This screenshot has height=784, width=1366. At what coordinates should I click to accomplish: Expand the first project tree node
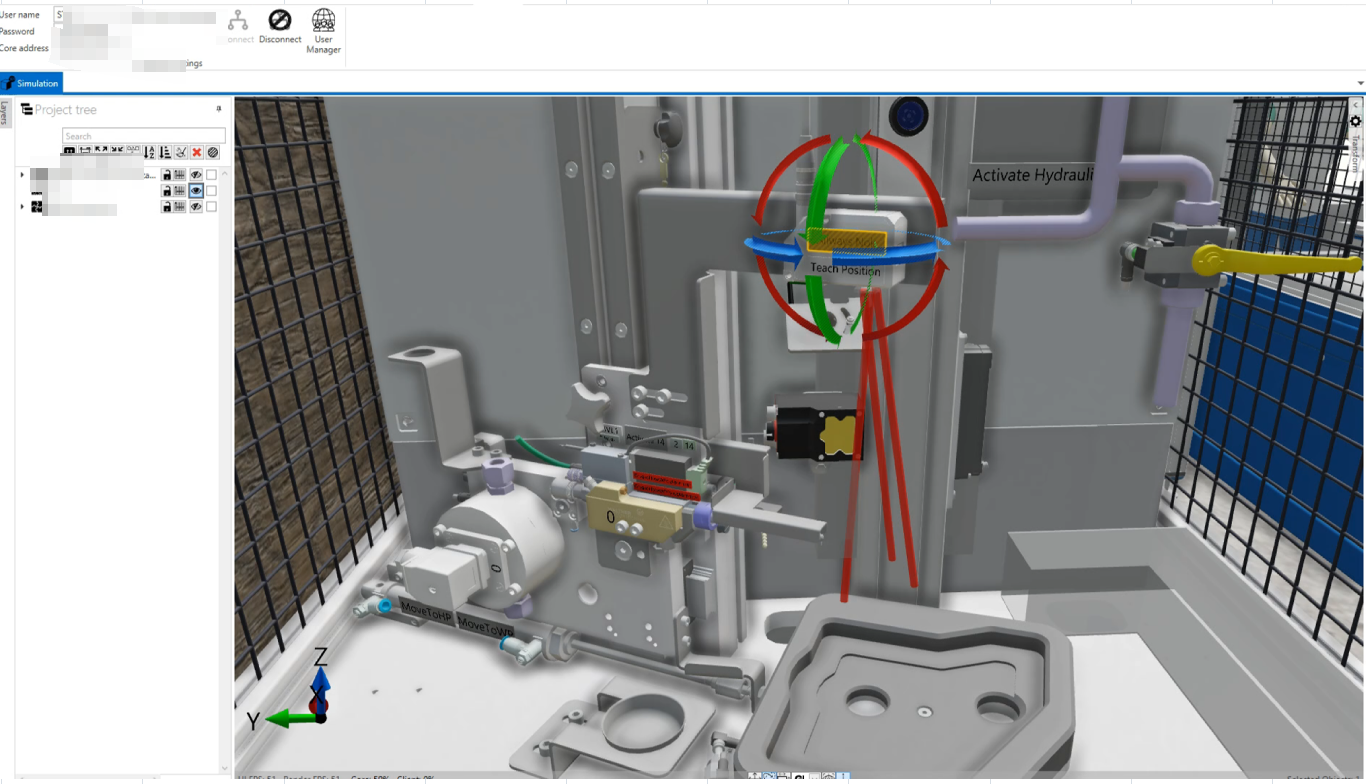pos(22,175)
